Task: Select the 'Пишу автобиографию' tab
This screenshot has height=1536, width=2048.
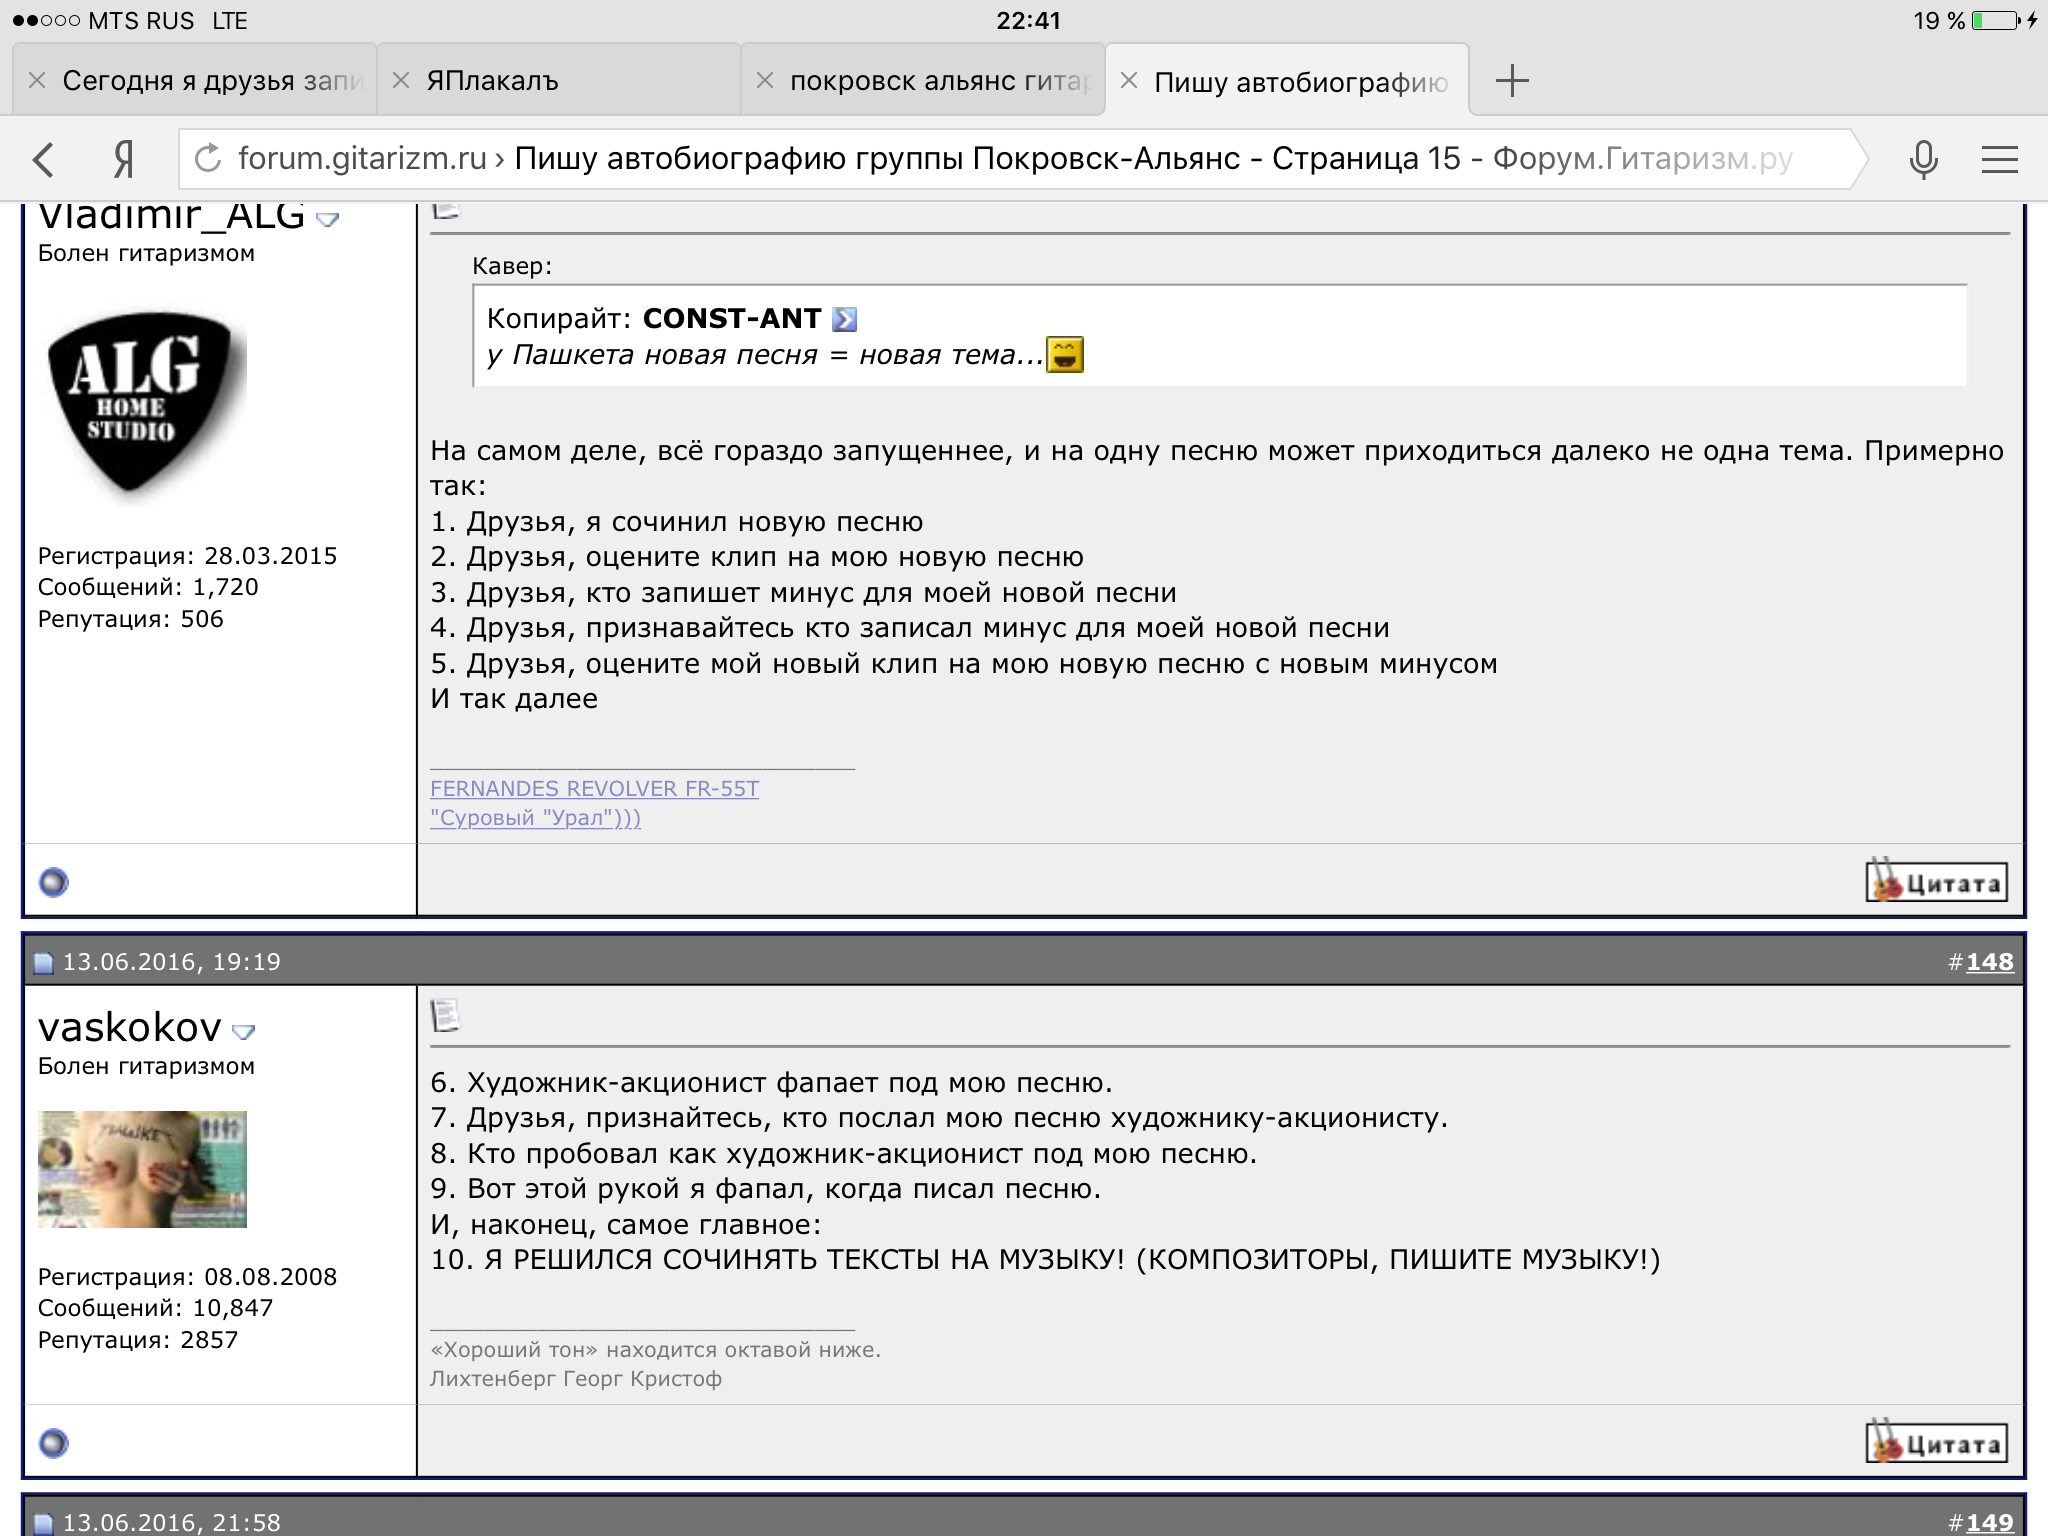Action: tap(1288, 80)
